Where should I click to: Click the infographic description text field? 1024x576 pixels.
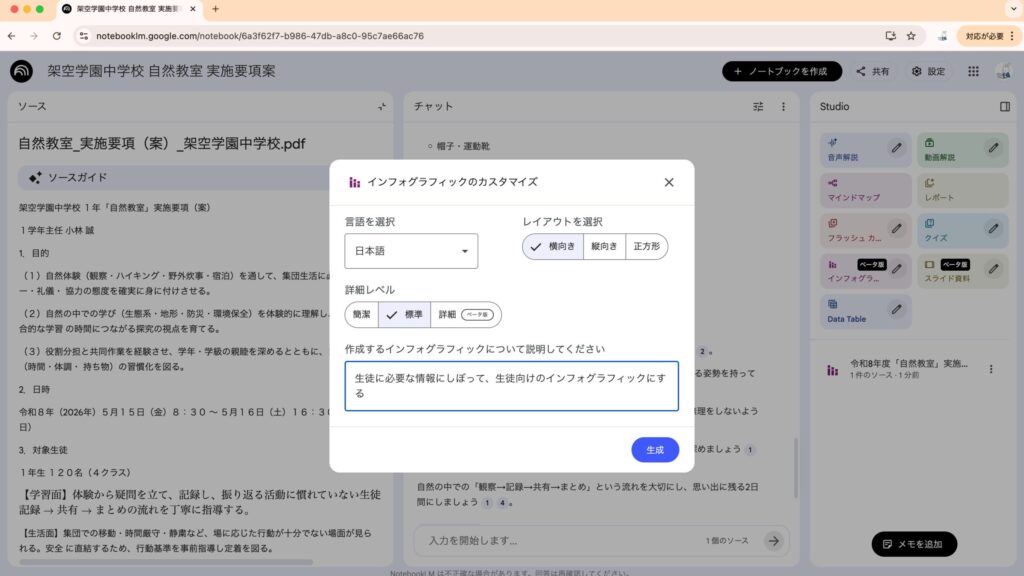pos(511,386)
